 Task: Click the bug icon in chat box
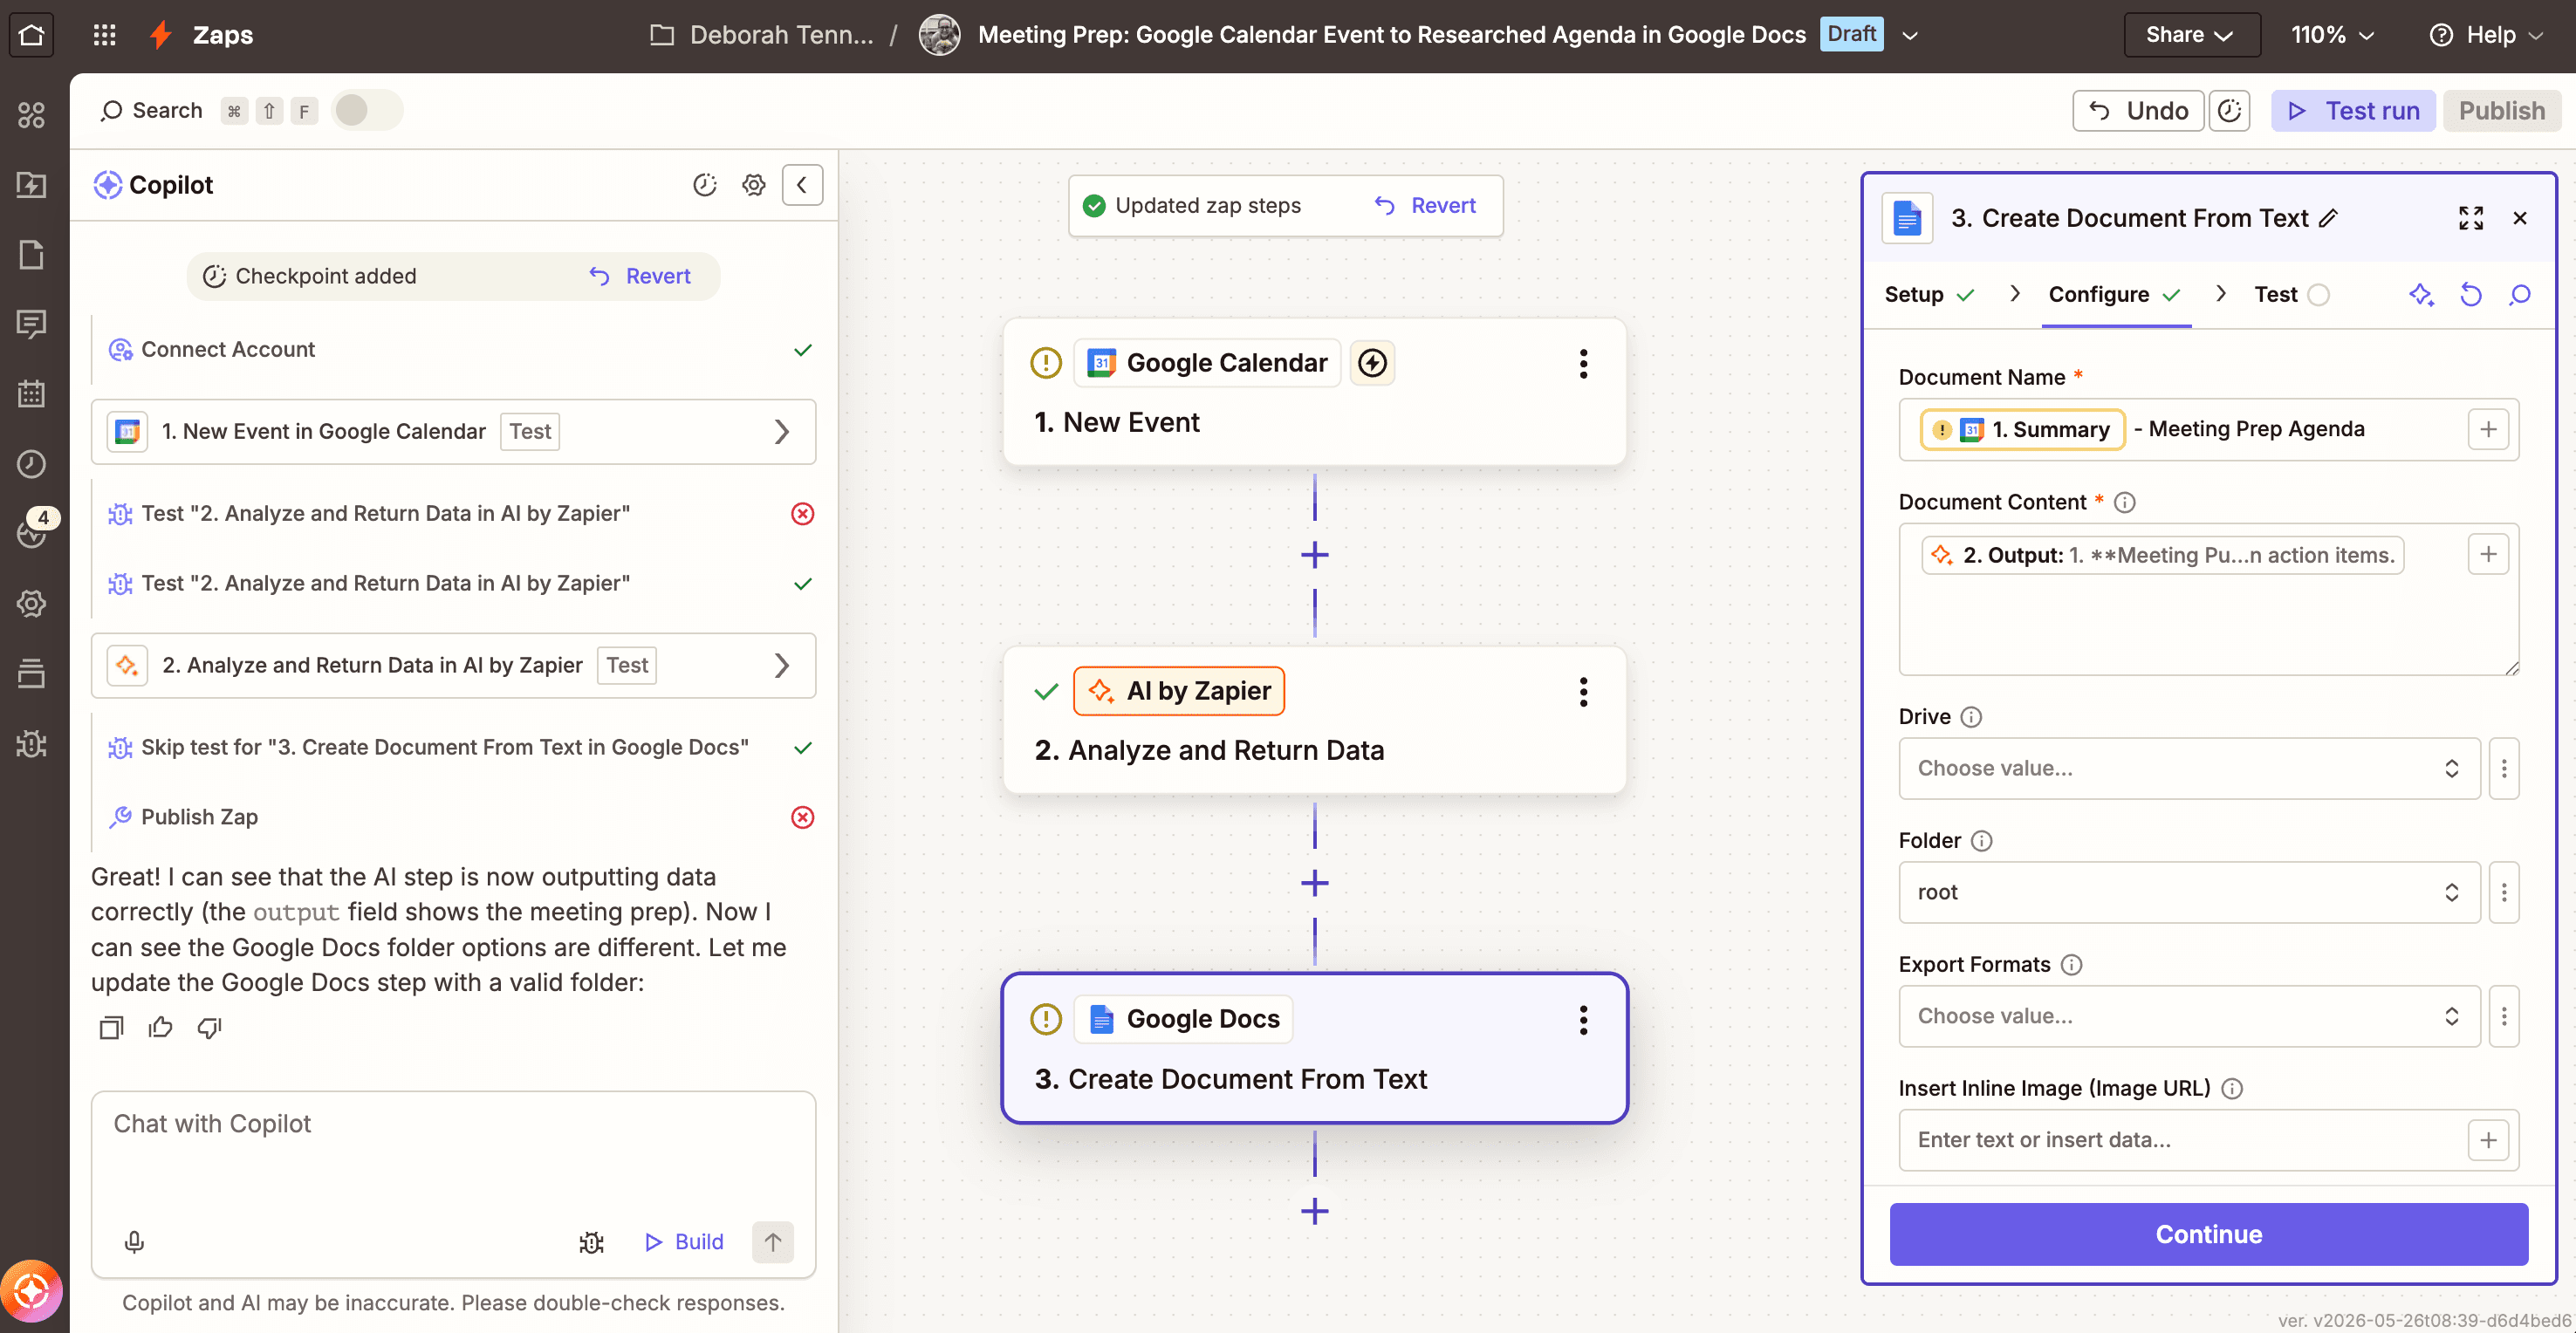pyautogui.click(x=591, y=1242)
